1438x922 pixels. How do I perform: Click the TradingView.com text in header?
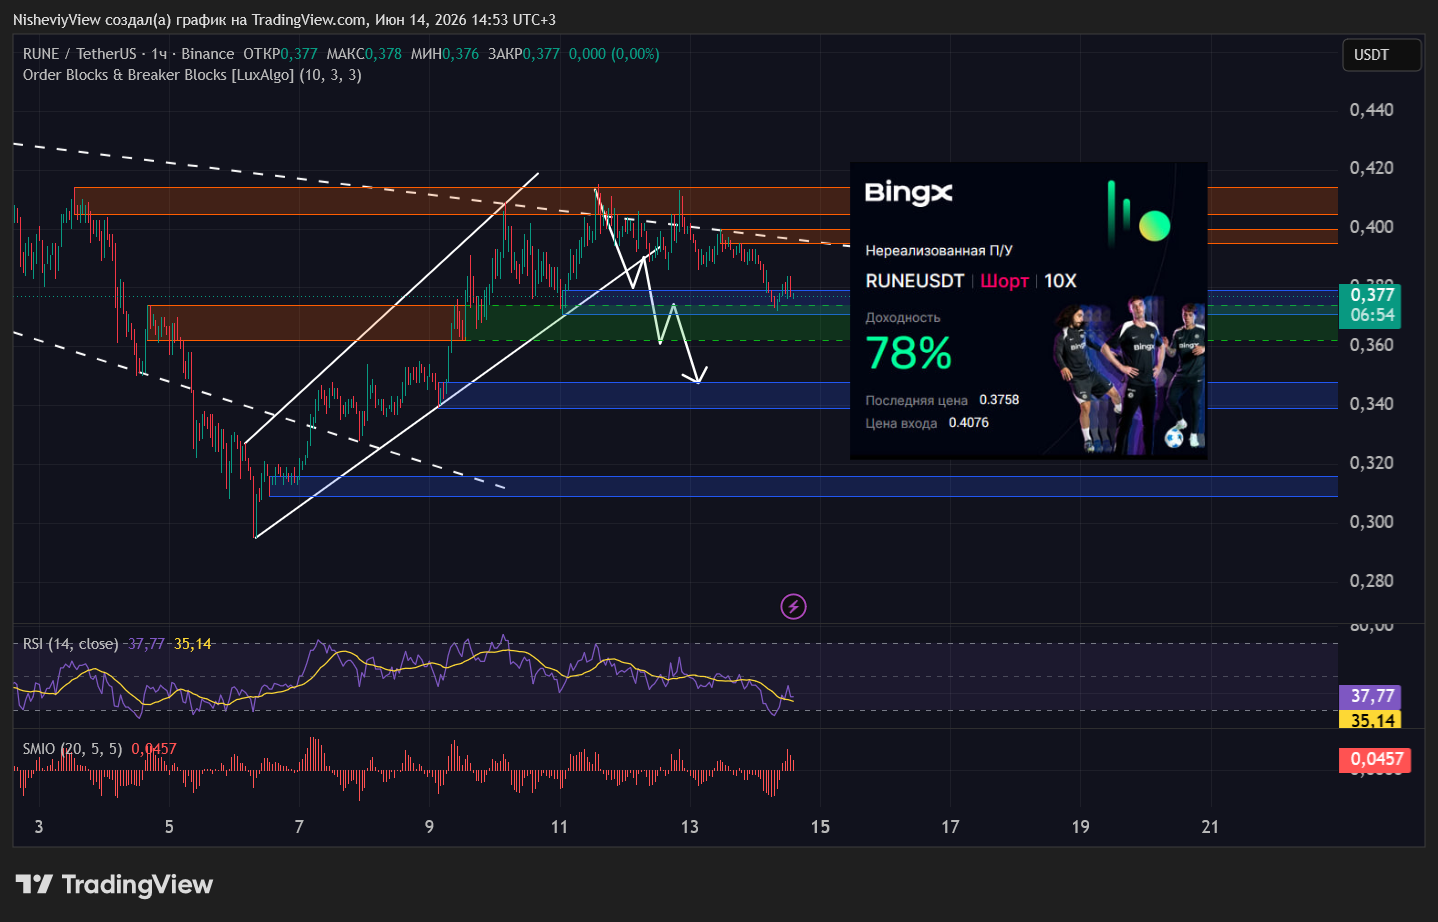click(x=309, y=20)
